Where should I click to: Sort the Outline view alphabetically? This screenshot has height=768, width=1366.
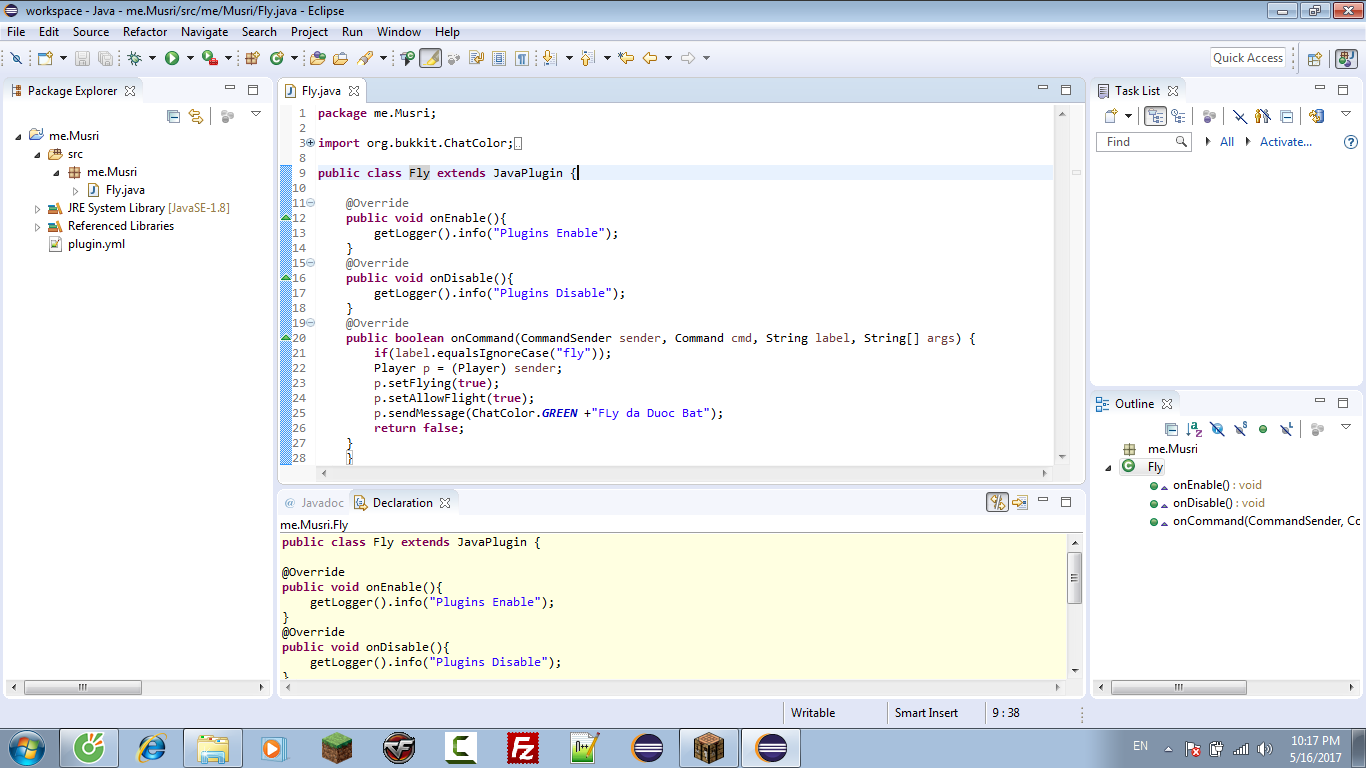[x=1194, y=429]
